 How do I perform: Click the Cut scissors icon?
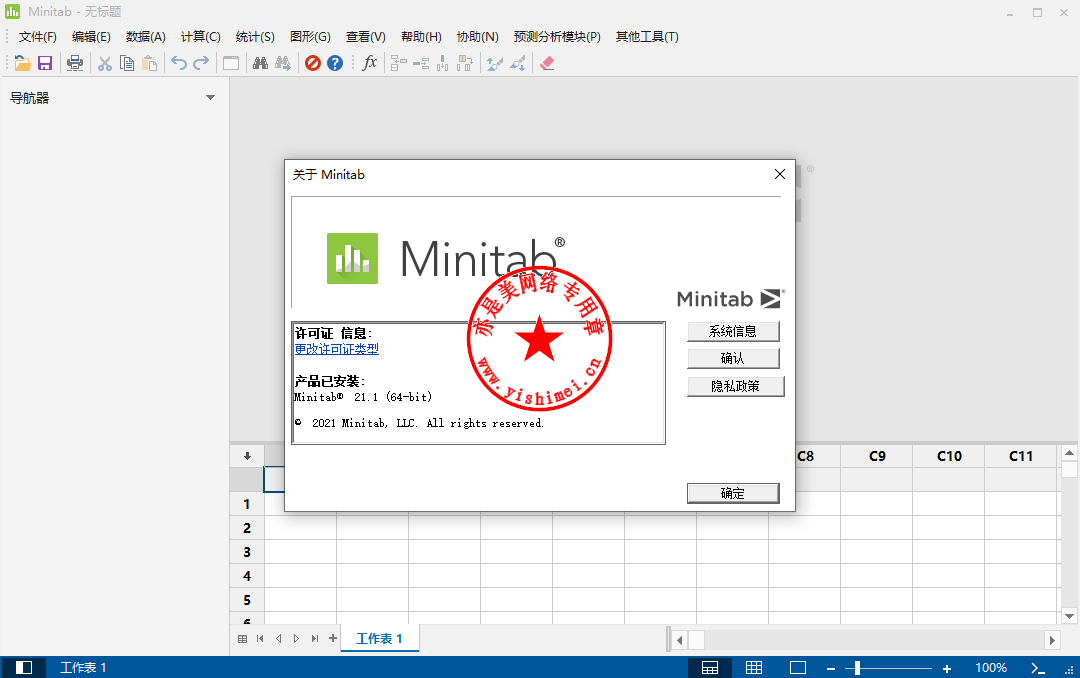[x=105, y=63]
